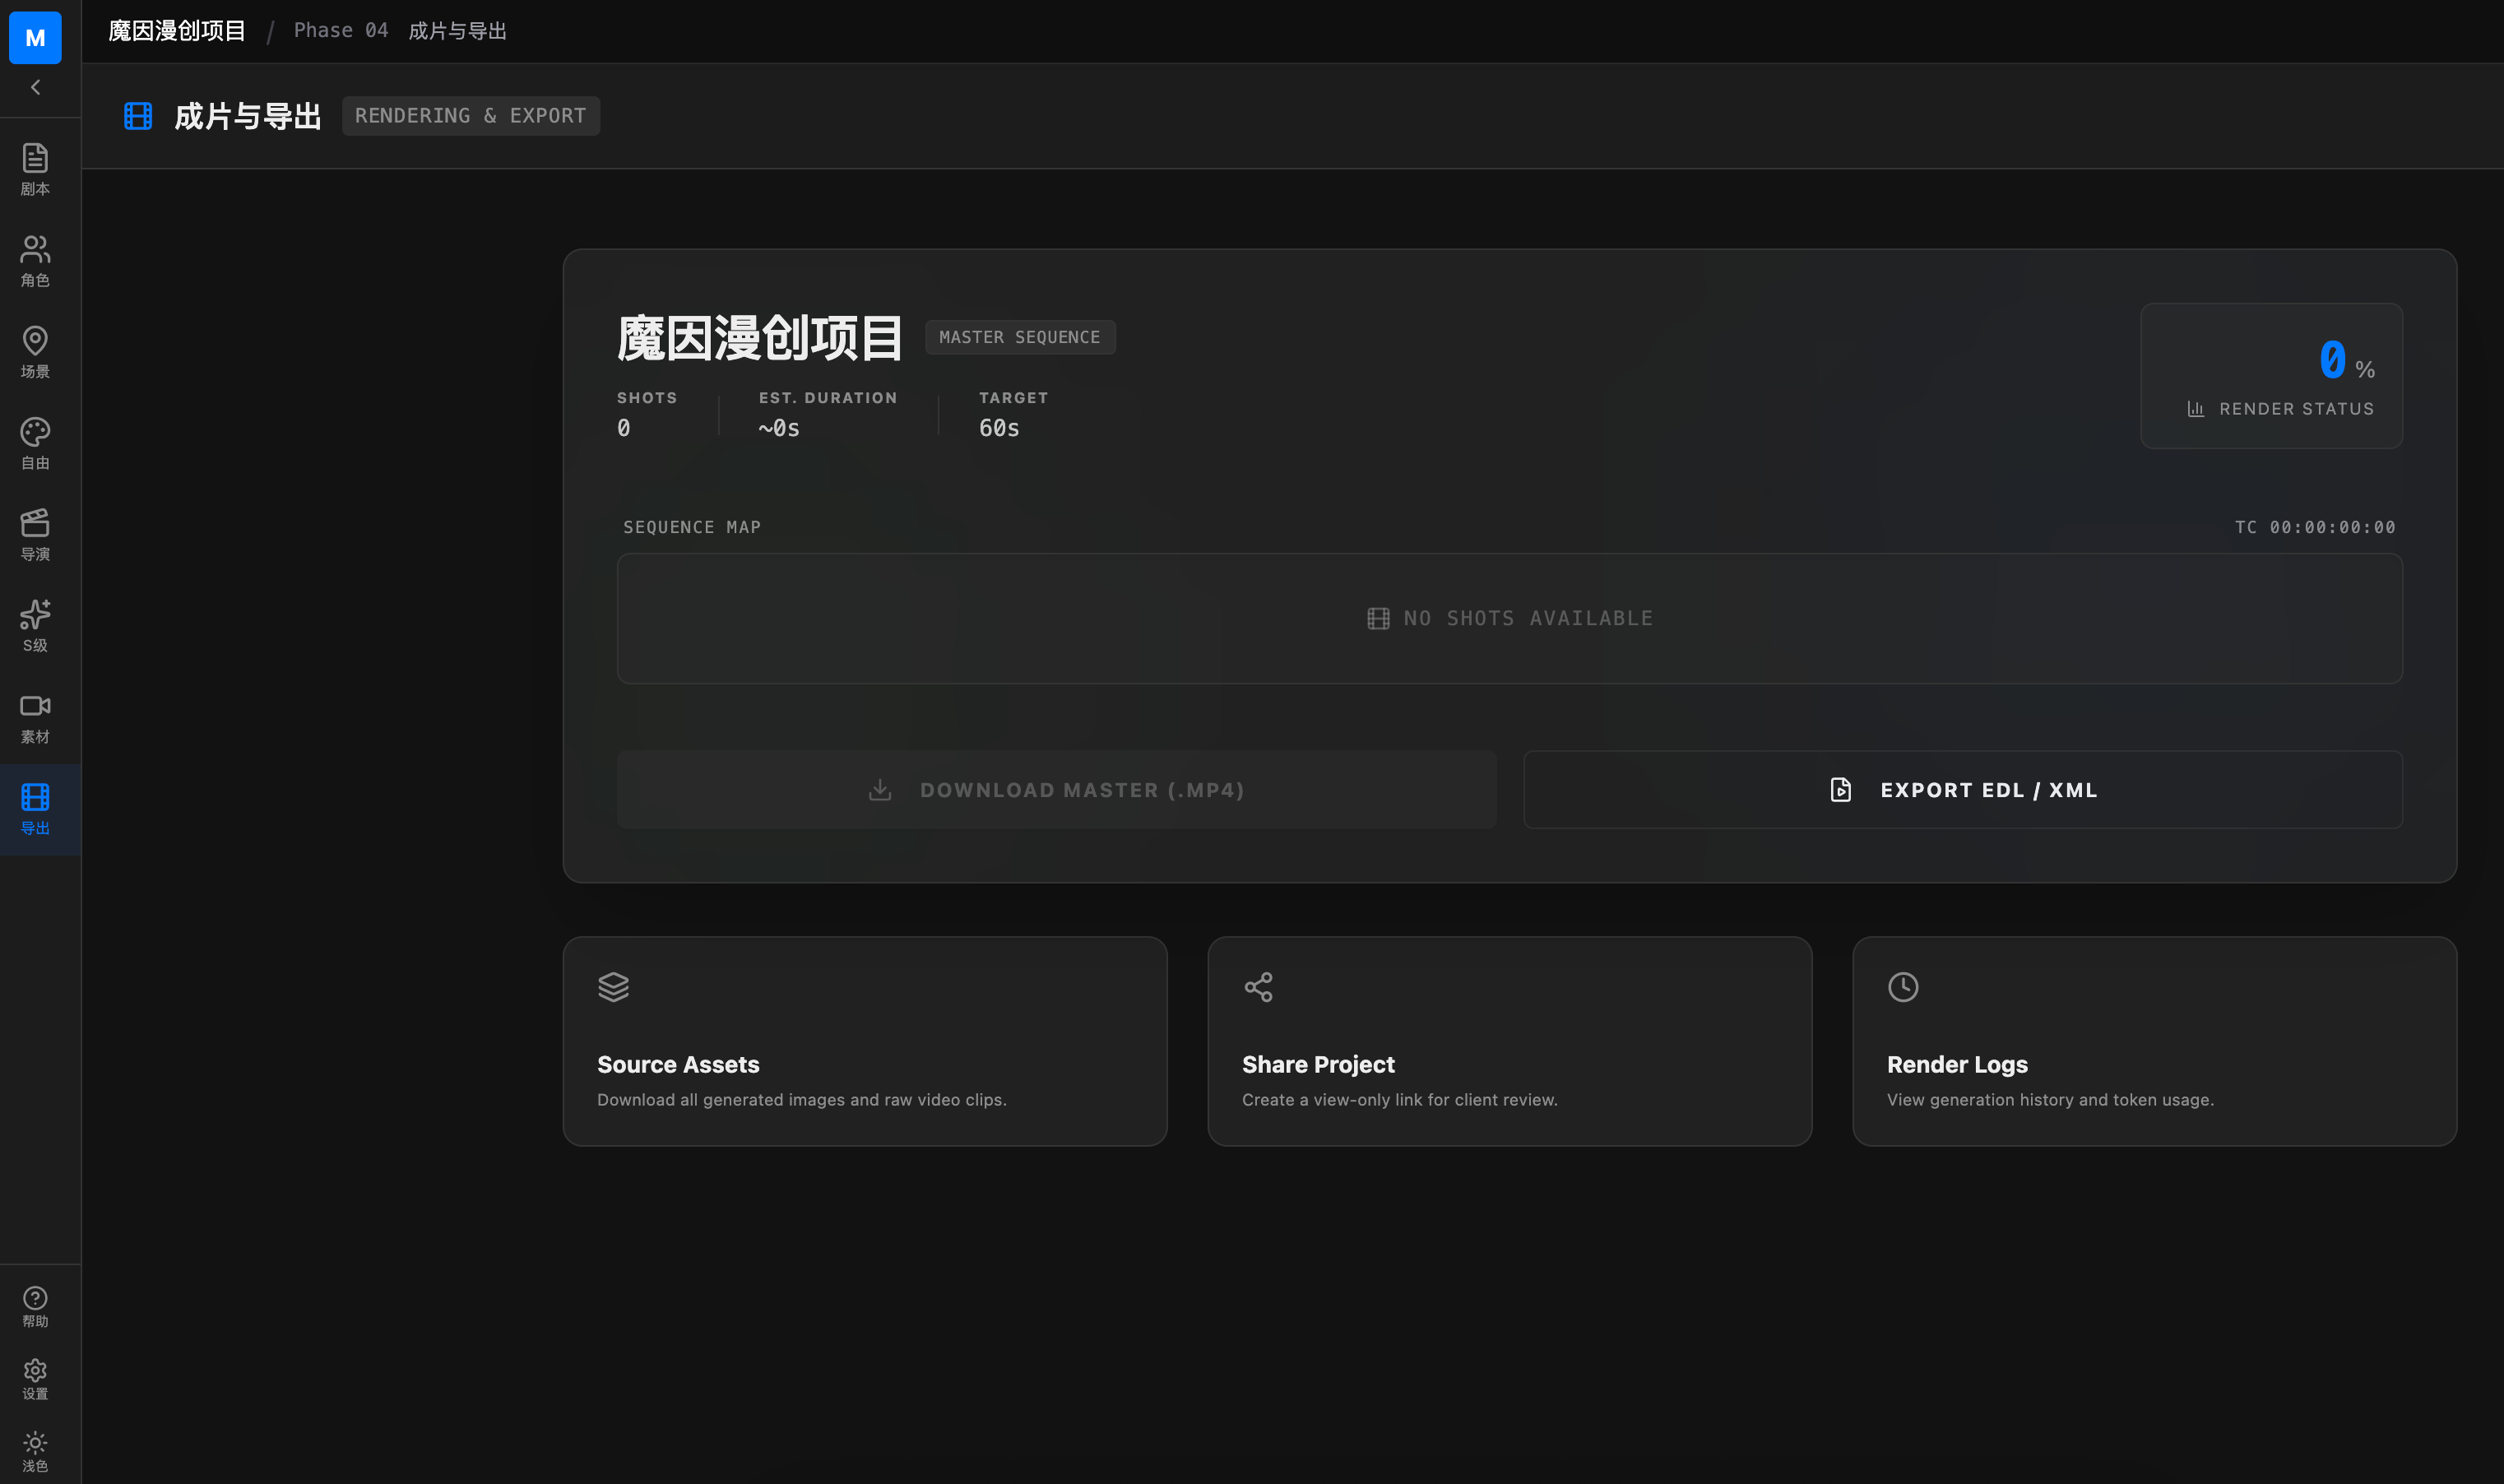Open the Share Project card

[1509, 1041]
